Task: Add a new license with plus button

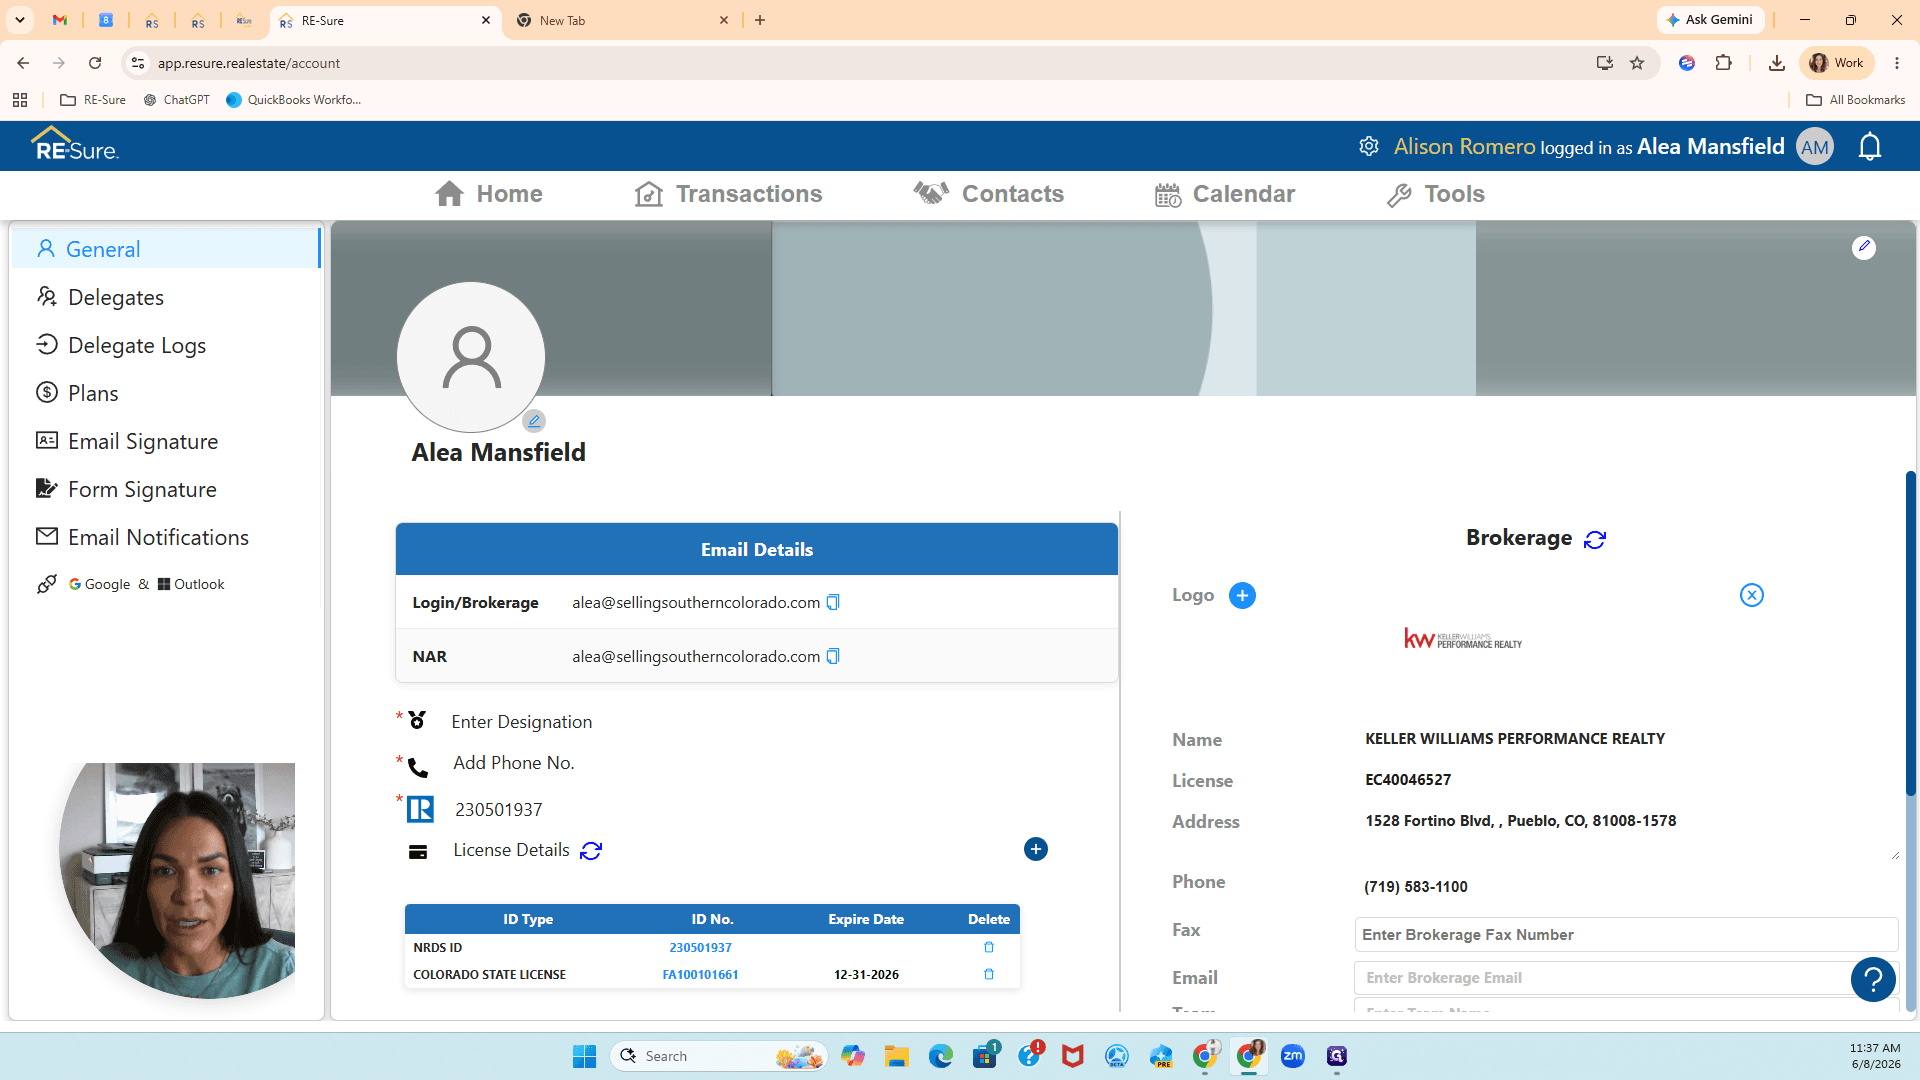Action: click(x=1036, y=849)
